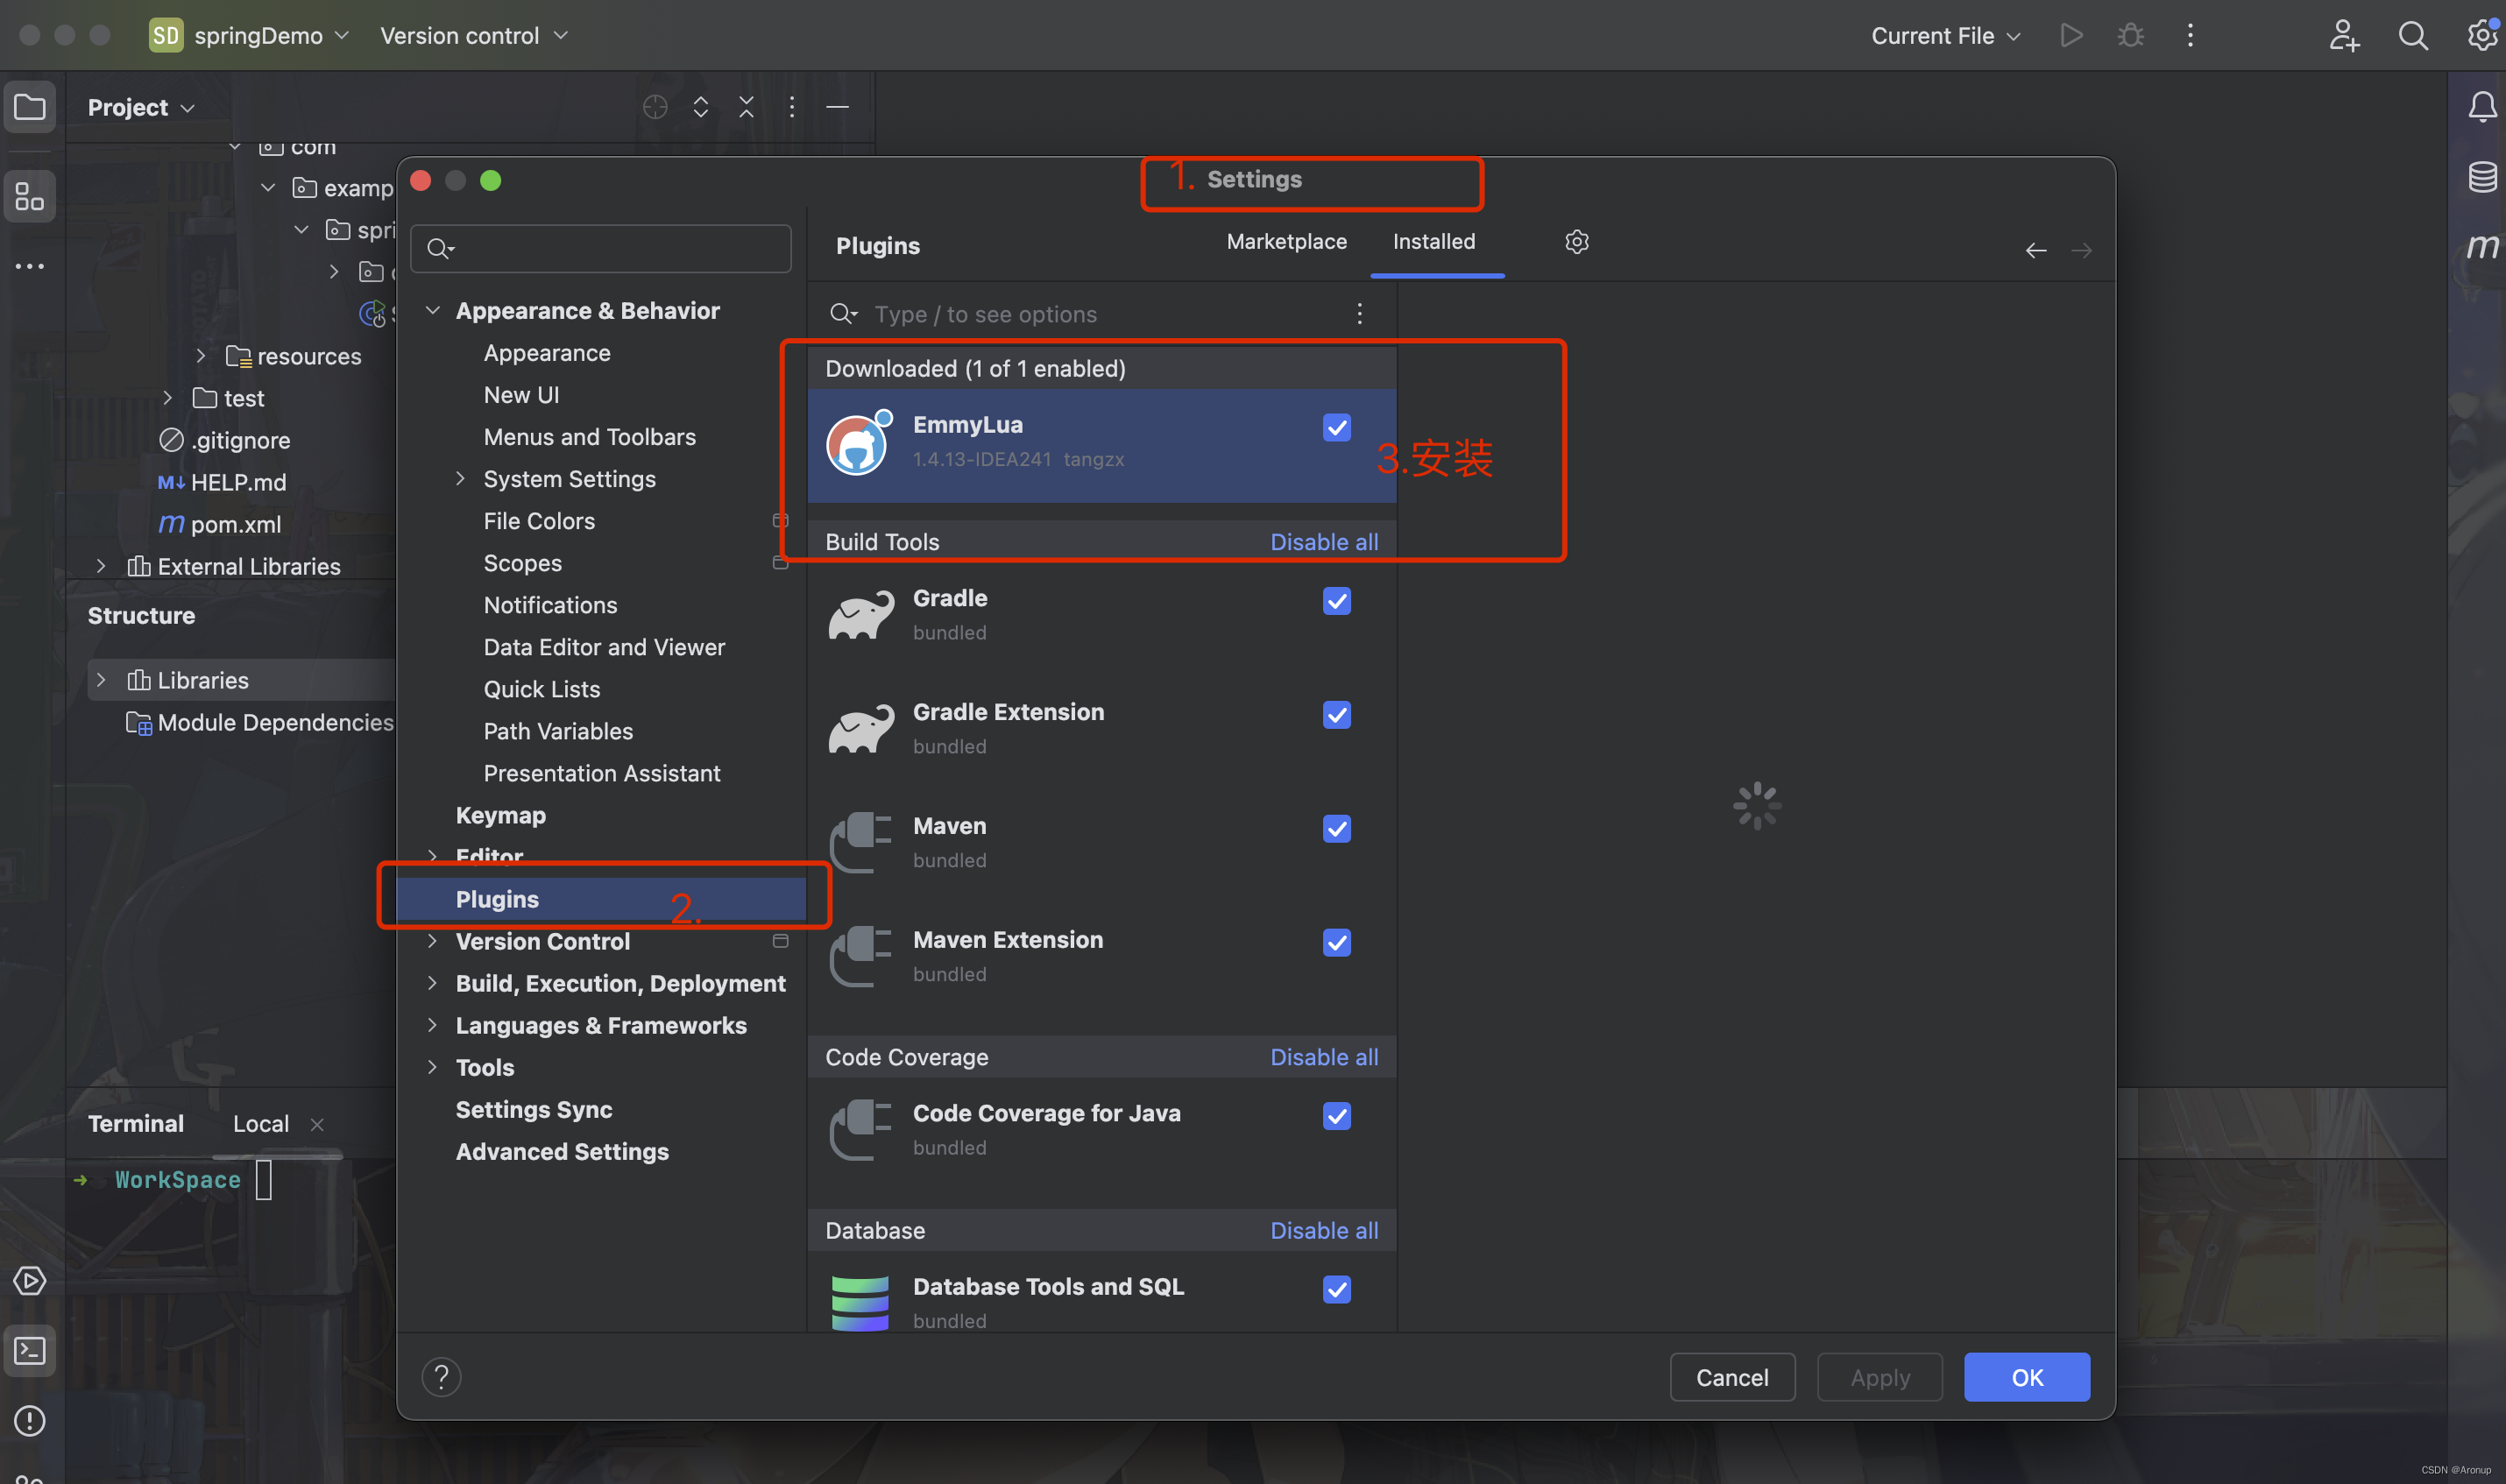Expand Build, Execution, Deployment node
The image size is (2506, 1484).
(433, 983)
